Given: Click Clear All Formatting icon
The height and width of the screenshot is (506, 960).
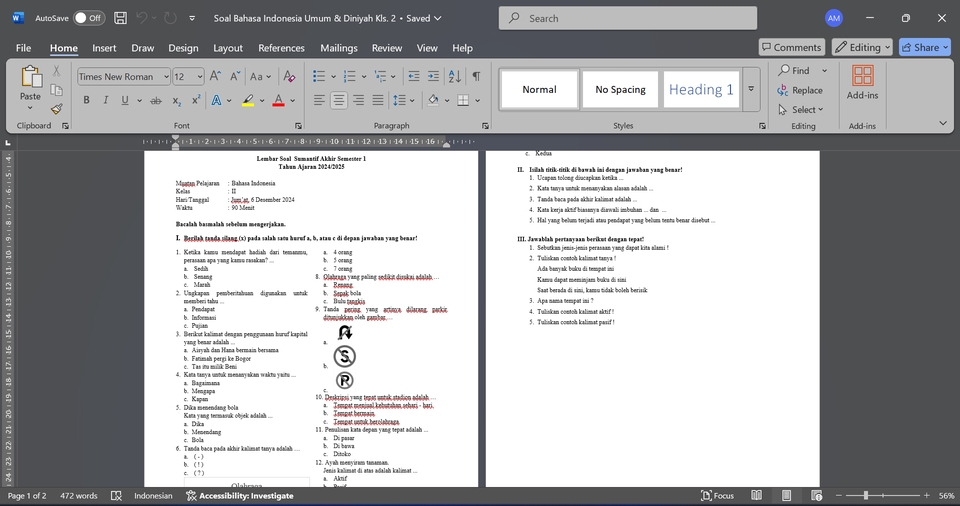Looking at the screenshot, I should pyautogui.click(x=289, y=77).
